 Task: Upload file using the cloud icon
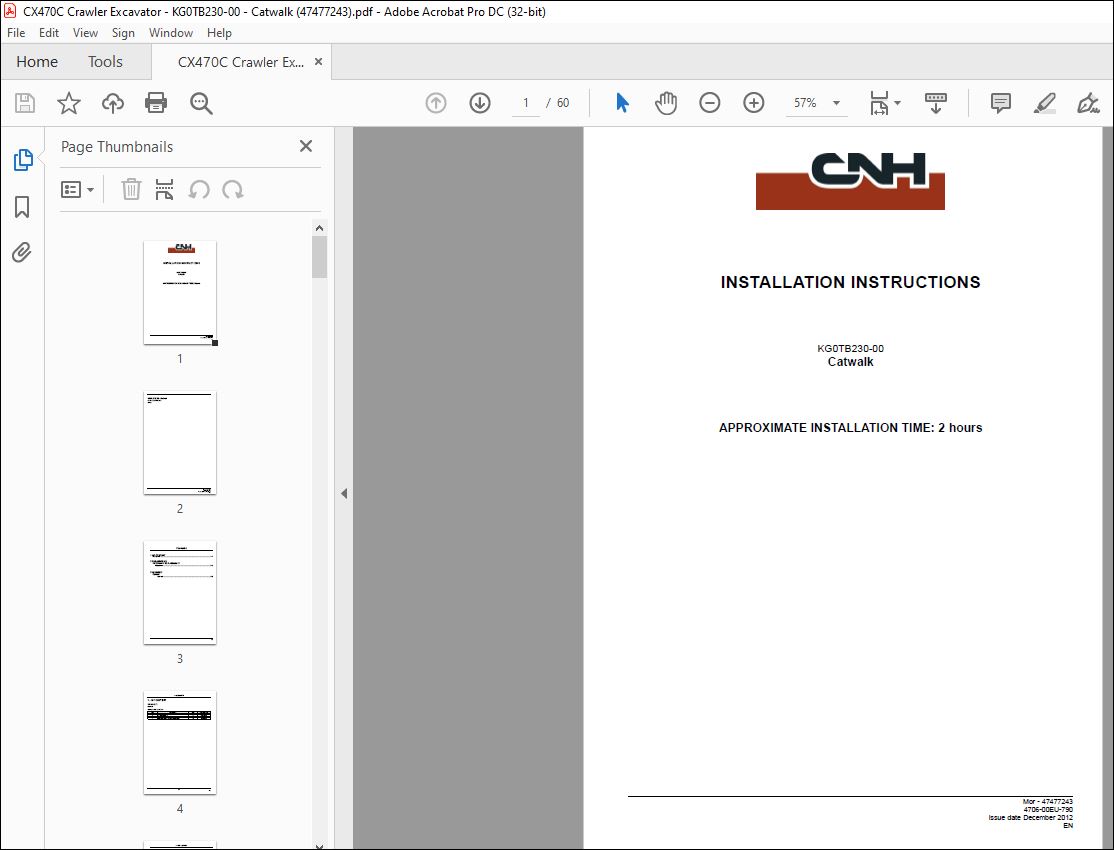pyautogui.click(x=112, y=103)
